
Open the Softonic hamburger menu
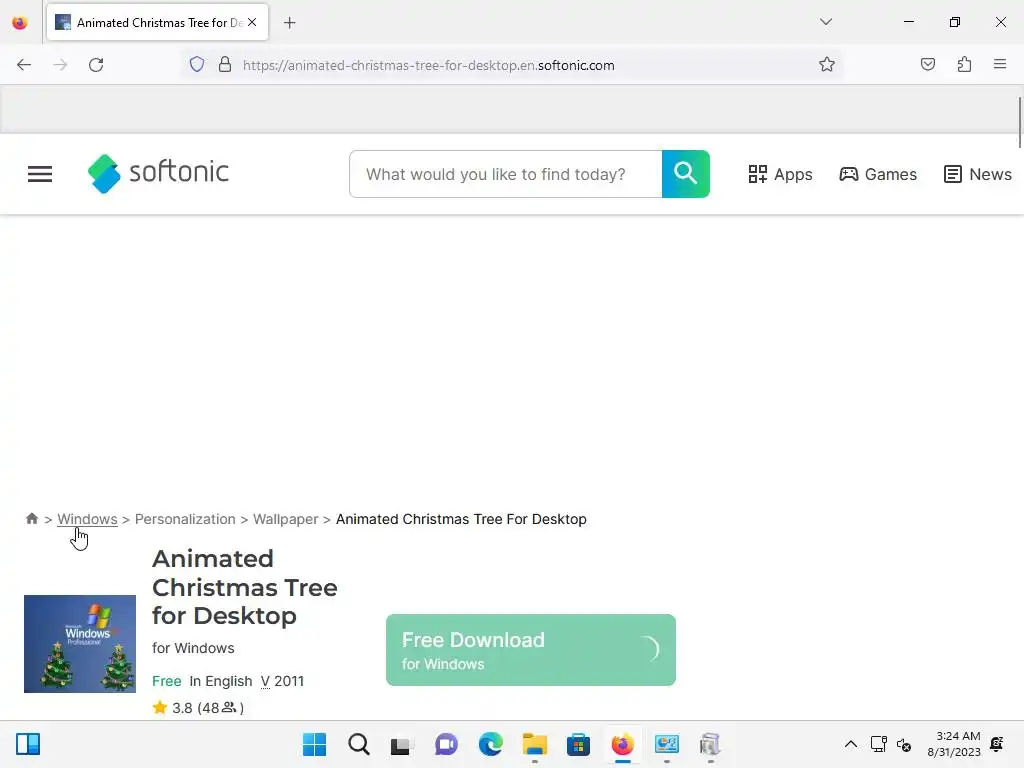click(x=40, y=174)
